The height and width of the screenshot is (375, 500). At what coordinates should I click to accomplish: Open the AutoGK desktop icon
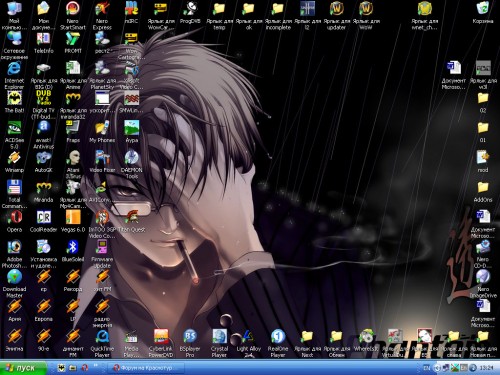(x=43, y=158)
